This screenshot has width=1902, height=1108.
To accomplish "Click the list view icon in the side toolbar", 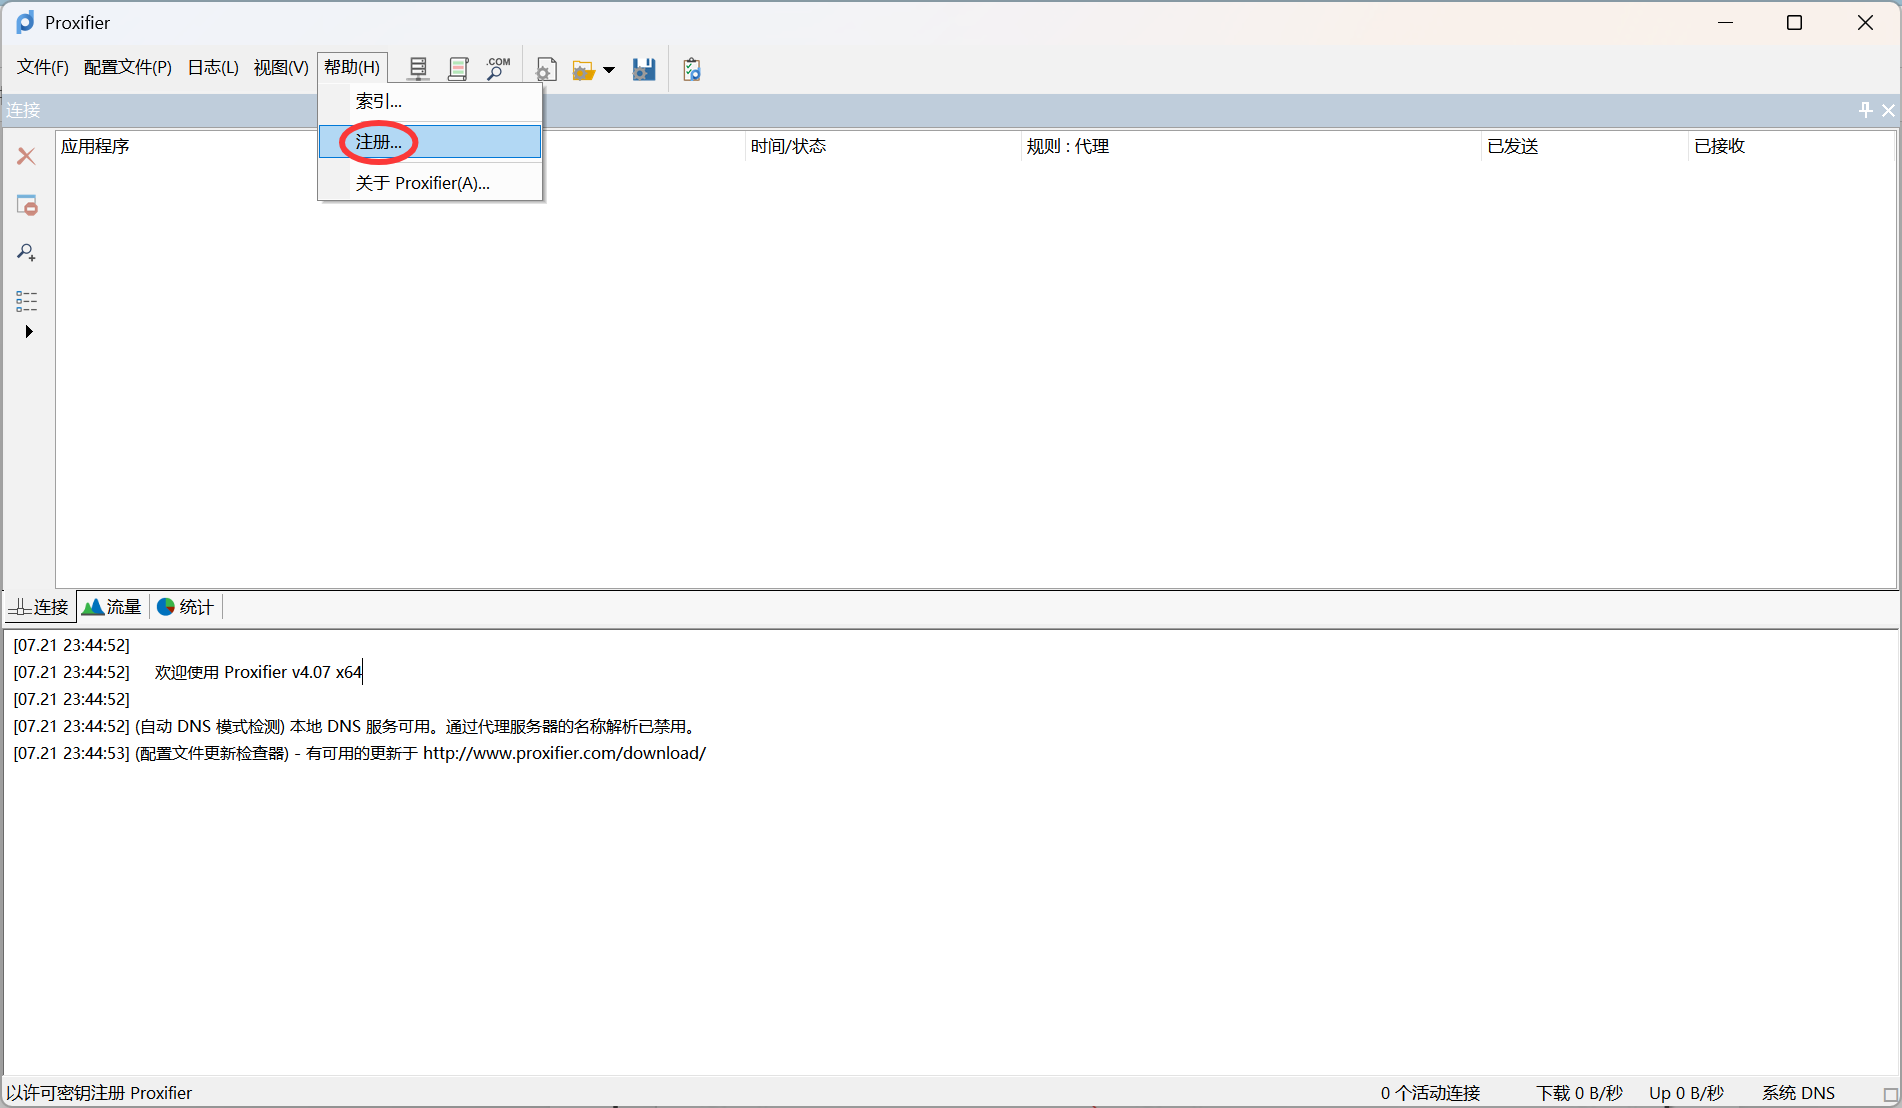I will point(27,301).
